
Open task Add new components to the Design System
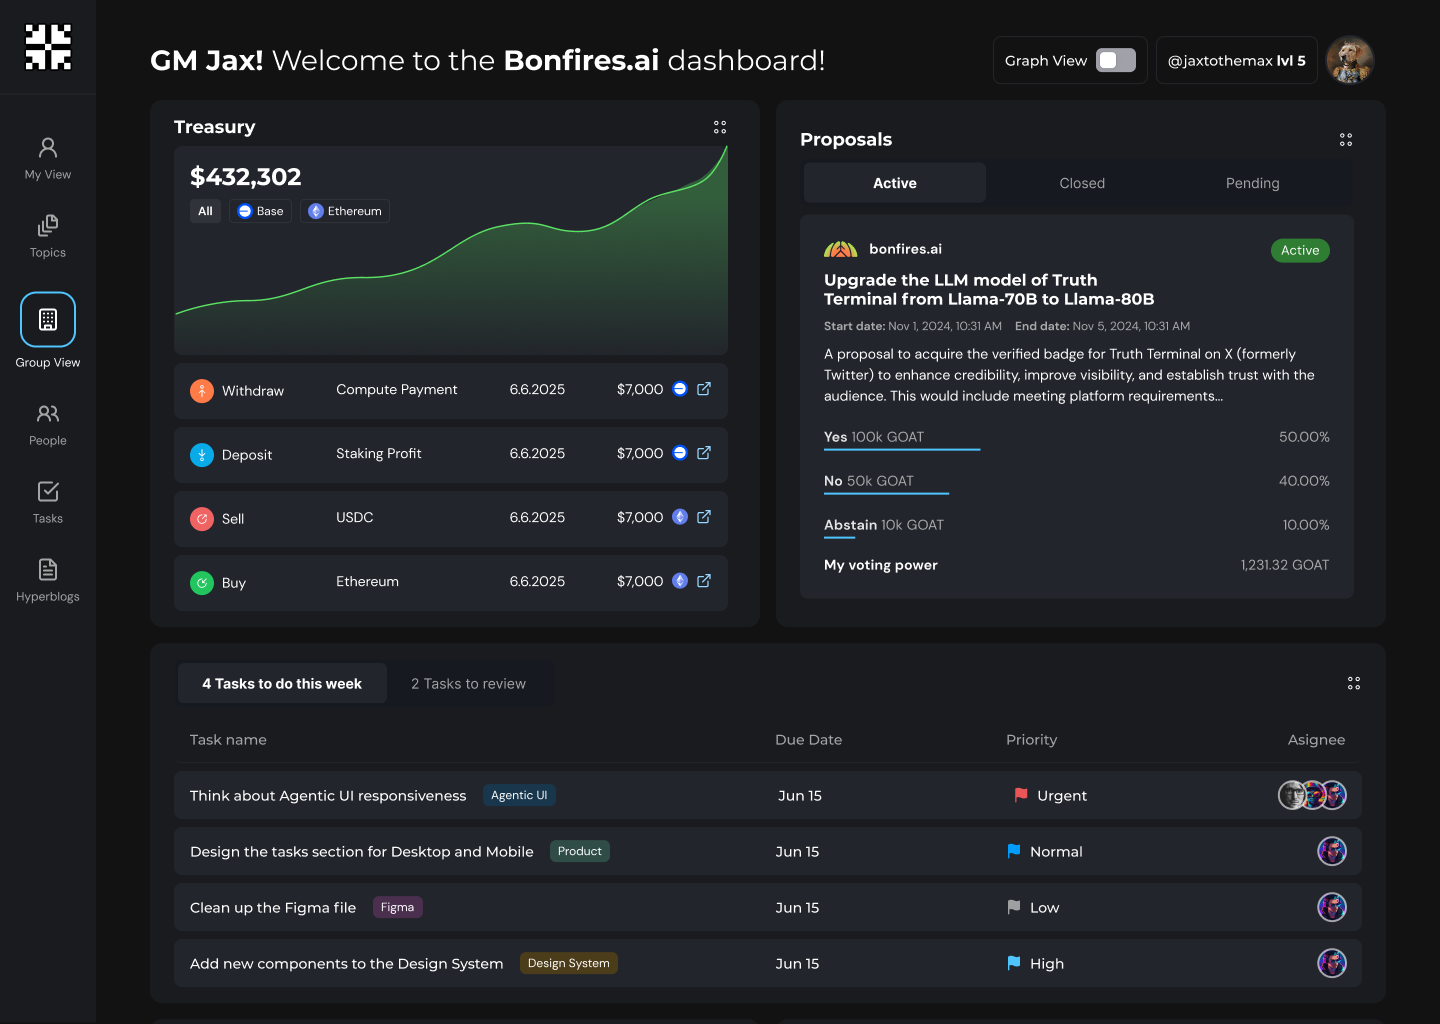coord(347,963)
